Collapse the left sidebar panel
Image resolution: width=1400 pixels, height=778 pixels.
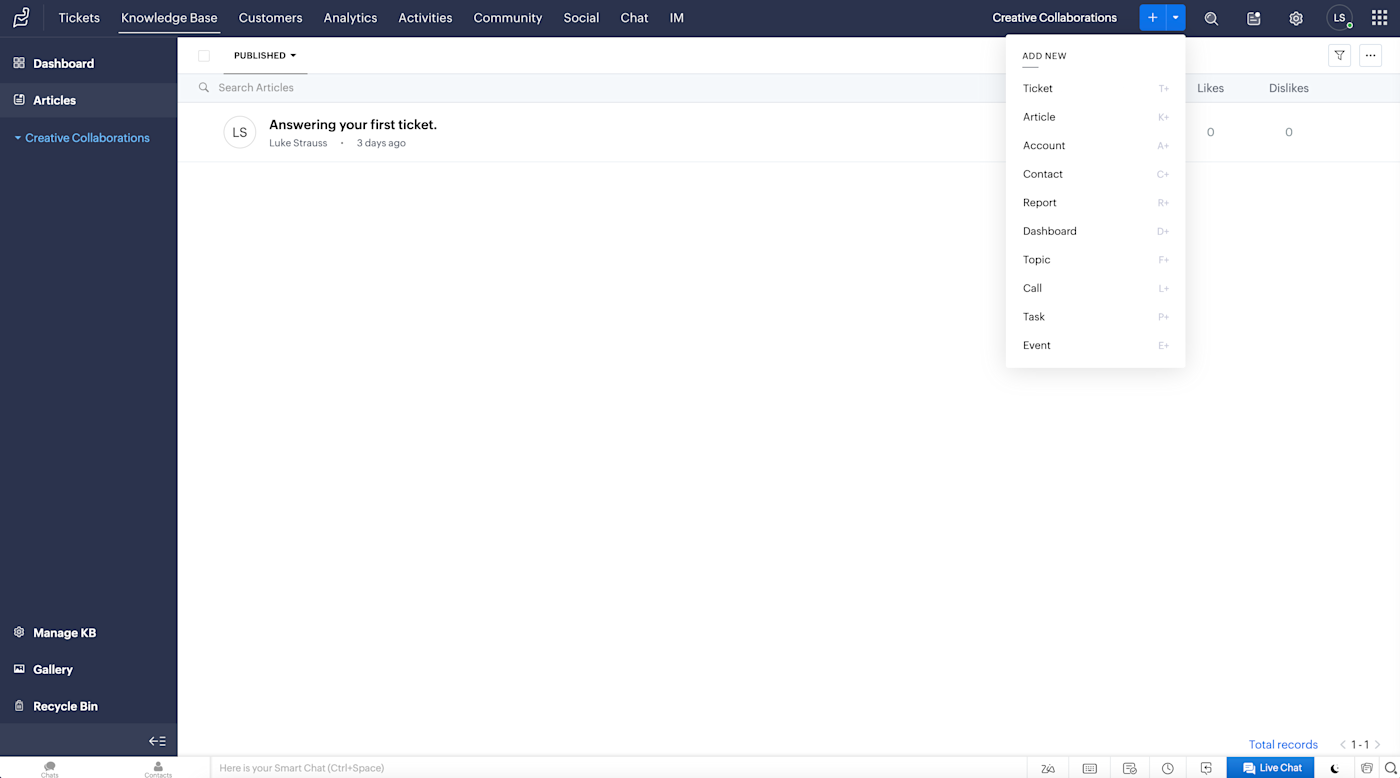[x=157, y=741]
